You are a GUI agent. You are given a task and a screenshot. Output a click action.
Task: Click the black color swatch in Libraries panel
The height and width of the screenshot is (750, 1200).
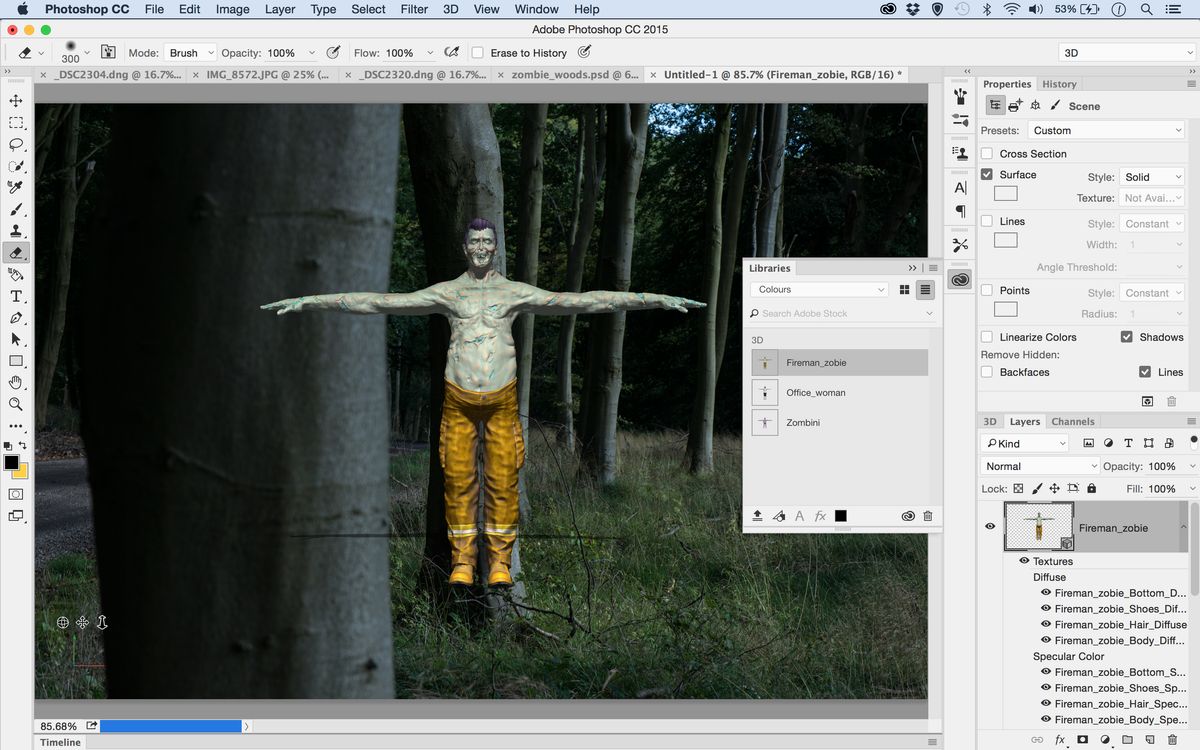(x=841, y=515)
